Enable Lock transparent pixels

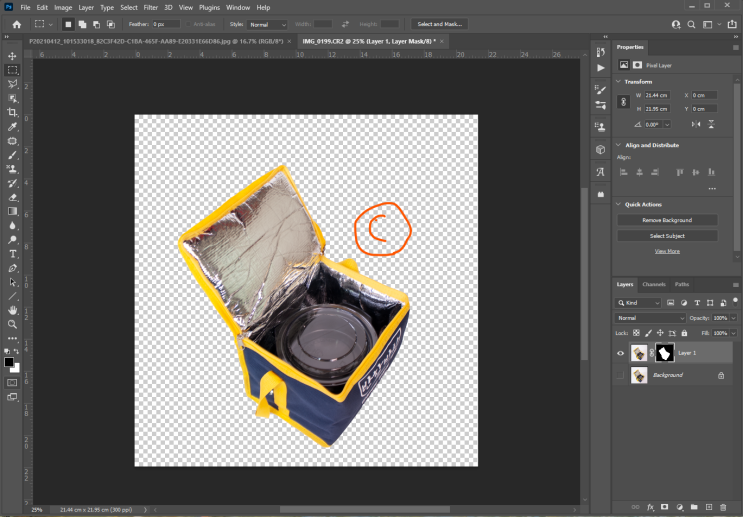click(636, 333)
